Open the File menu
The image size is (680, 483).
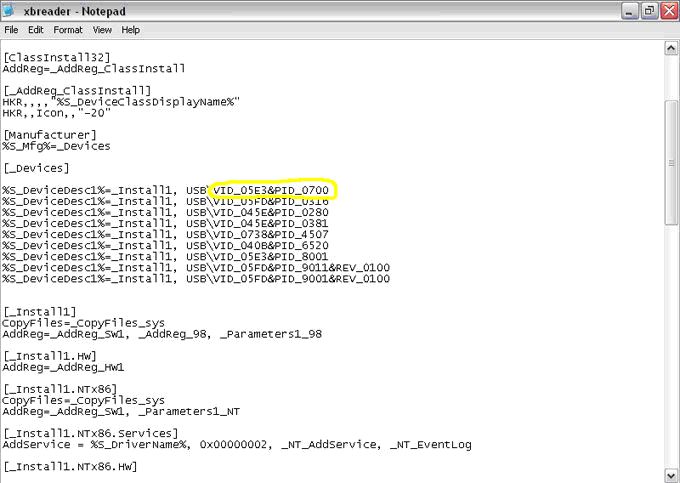tap(12, 30)
